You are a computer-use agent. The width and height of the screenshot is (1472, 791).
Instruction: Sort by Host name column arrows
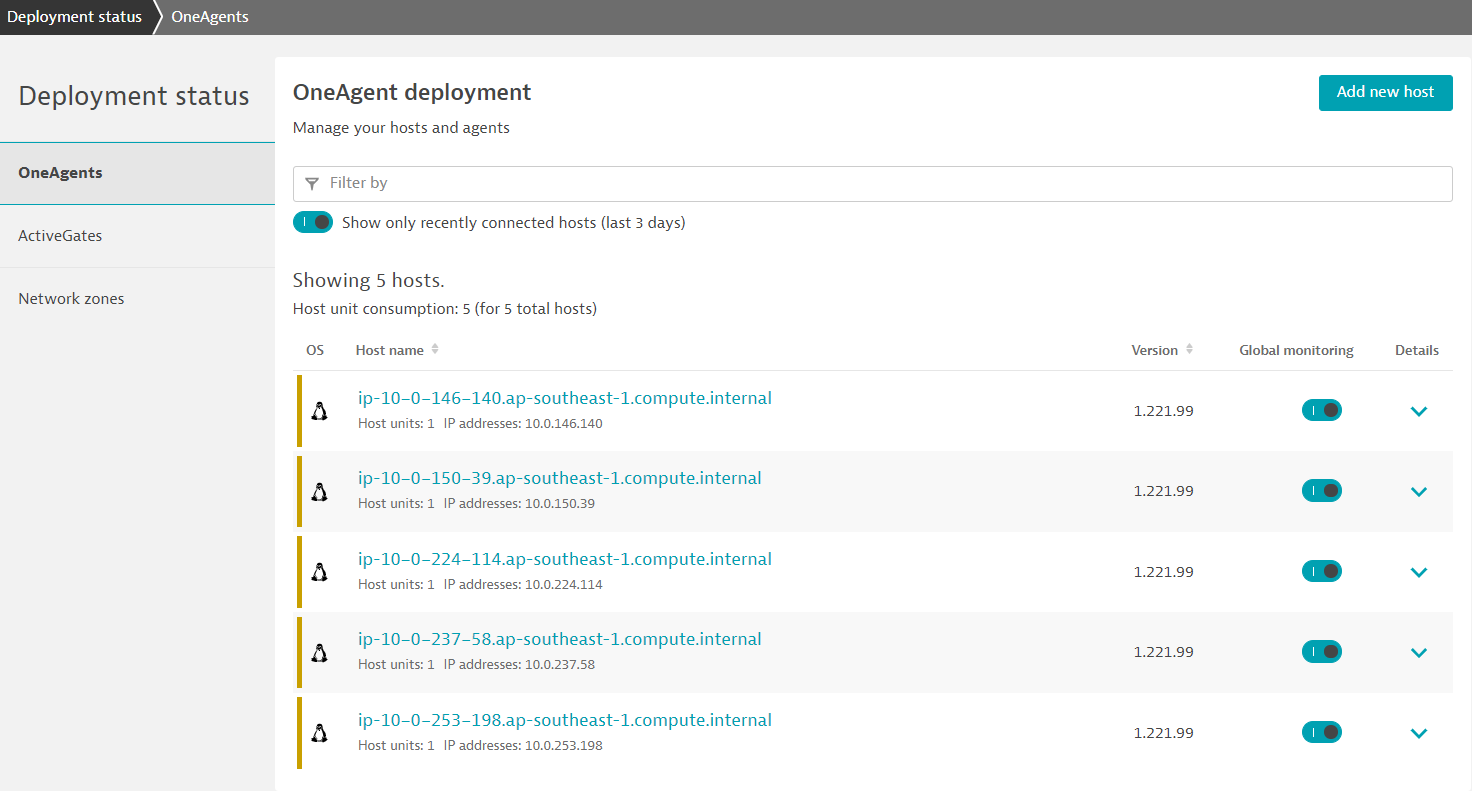tap(435, 350)
